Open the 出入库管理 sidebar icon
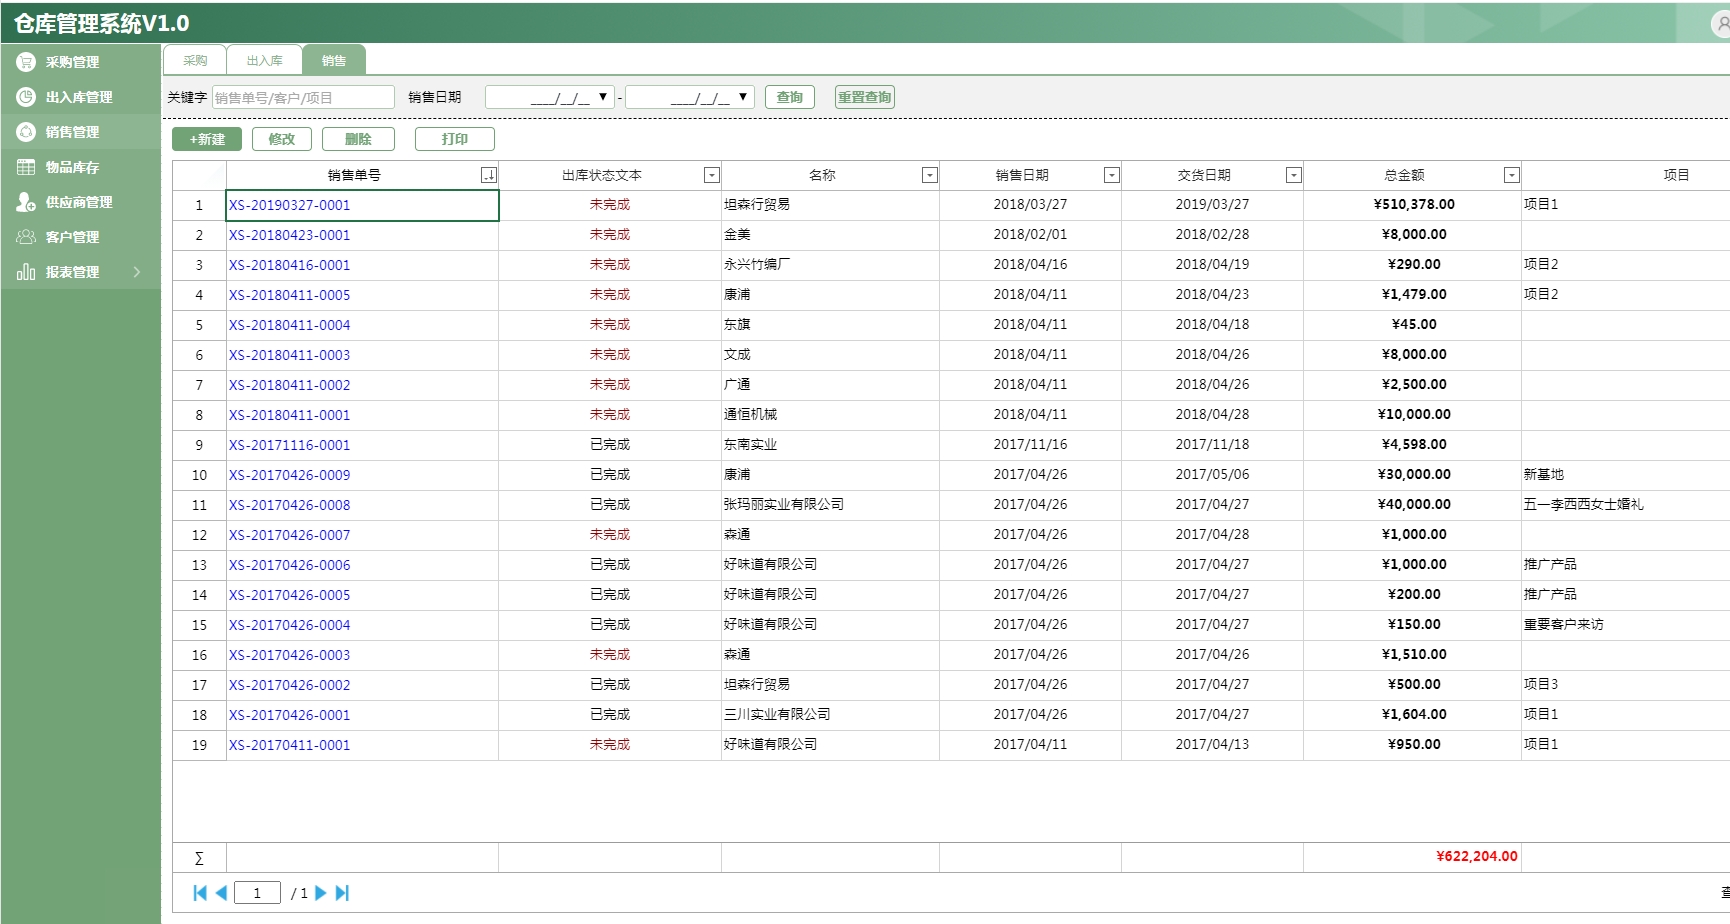Viewport: 1730px width, 924px height. (x=26, y=97)
